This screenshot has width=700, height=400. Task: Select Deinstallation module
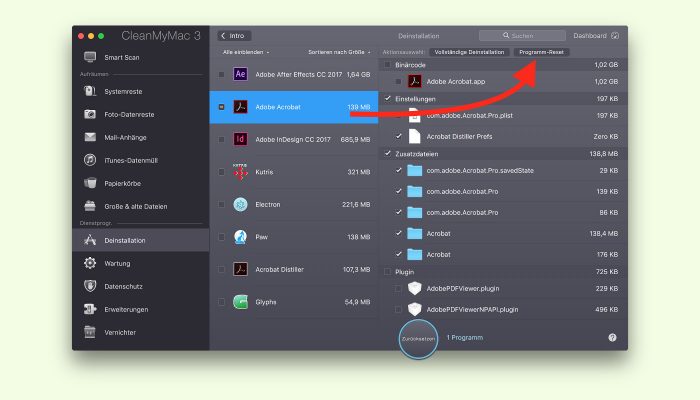pyautogui.click(x=141, y=240)
